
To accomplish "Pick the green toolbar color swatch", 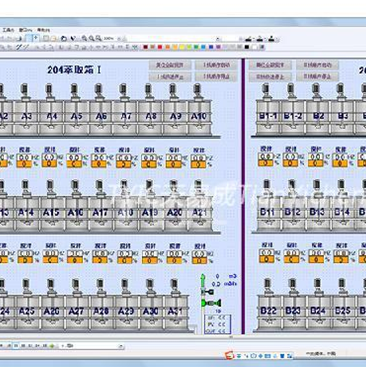I will (196, 47).
